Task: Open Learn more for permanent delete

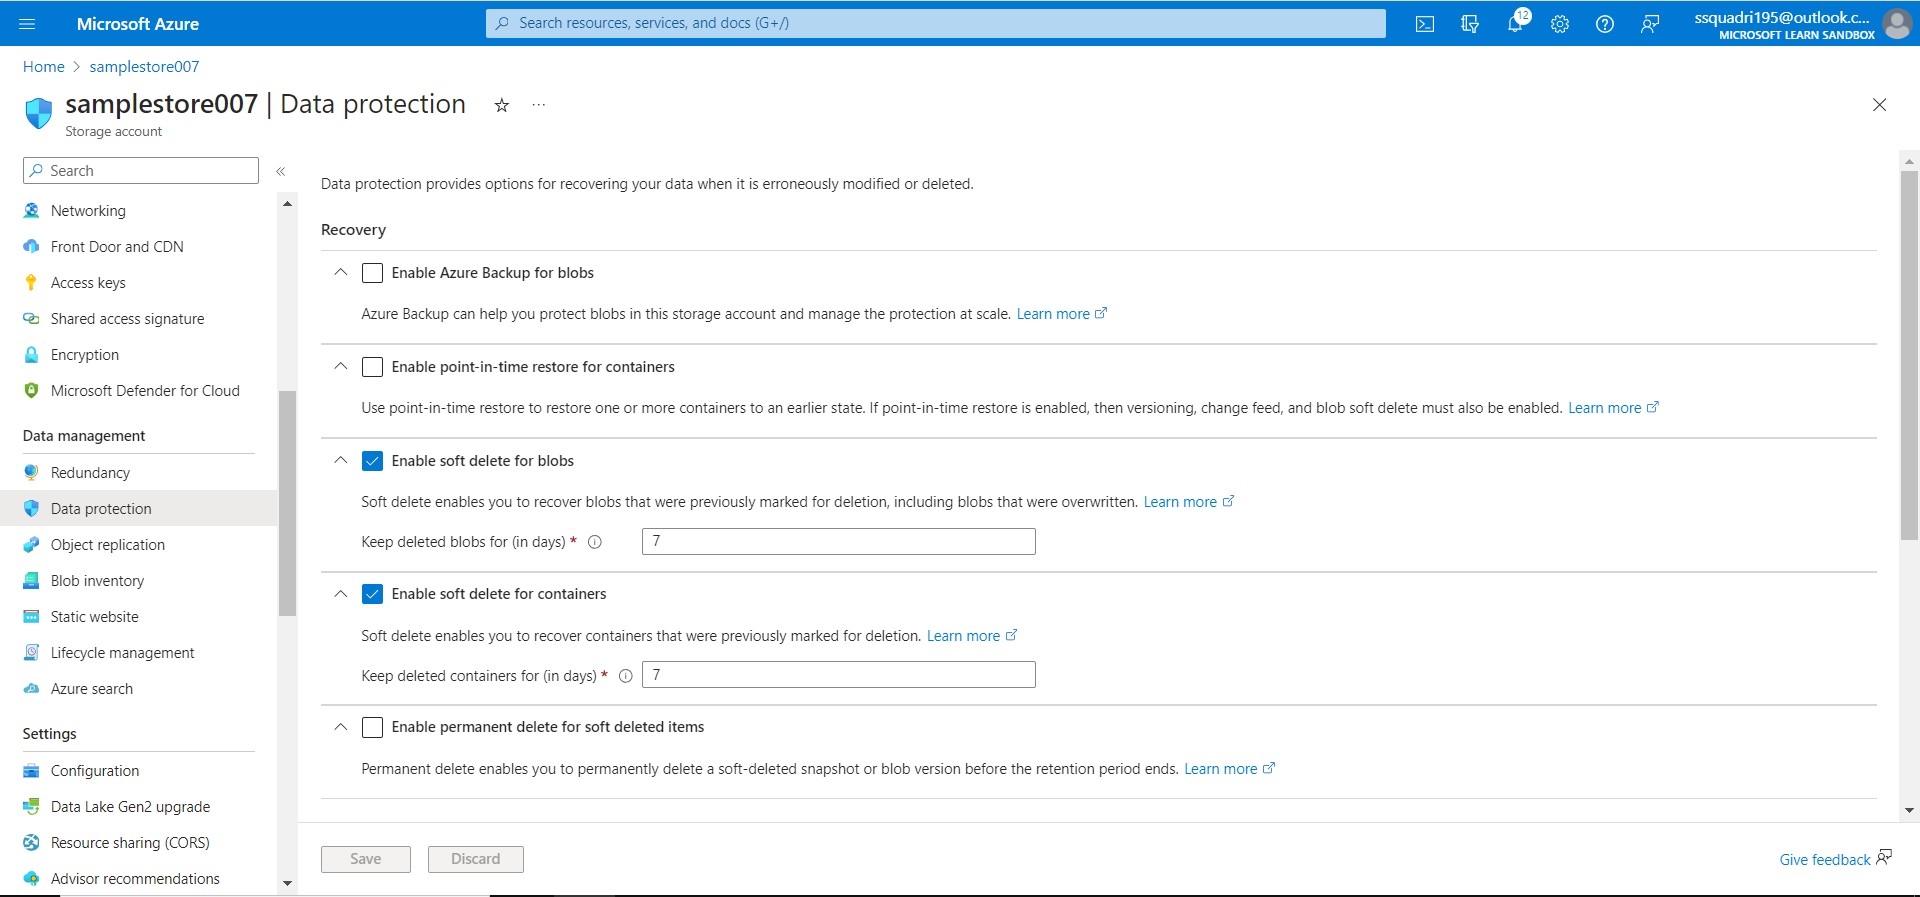Action: [x=1230, y=769]
